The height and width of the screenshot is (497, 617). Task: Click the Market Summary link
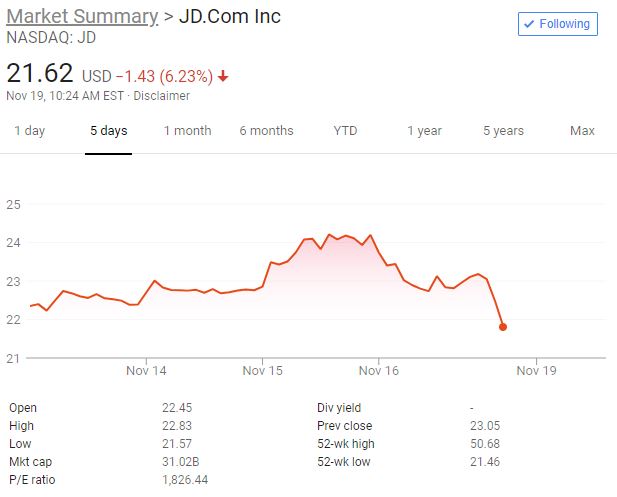coord(82,17)
